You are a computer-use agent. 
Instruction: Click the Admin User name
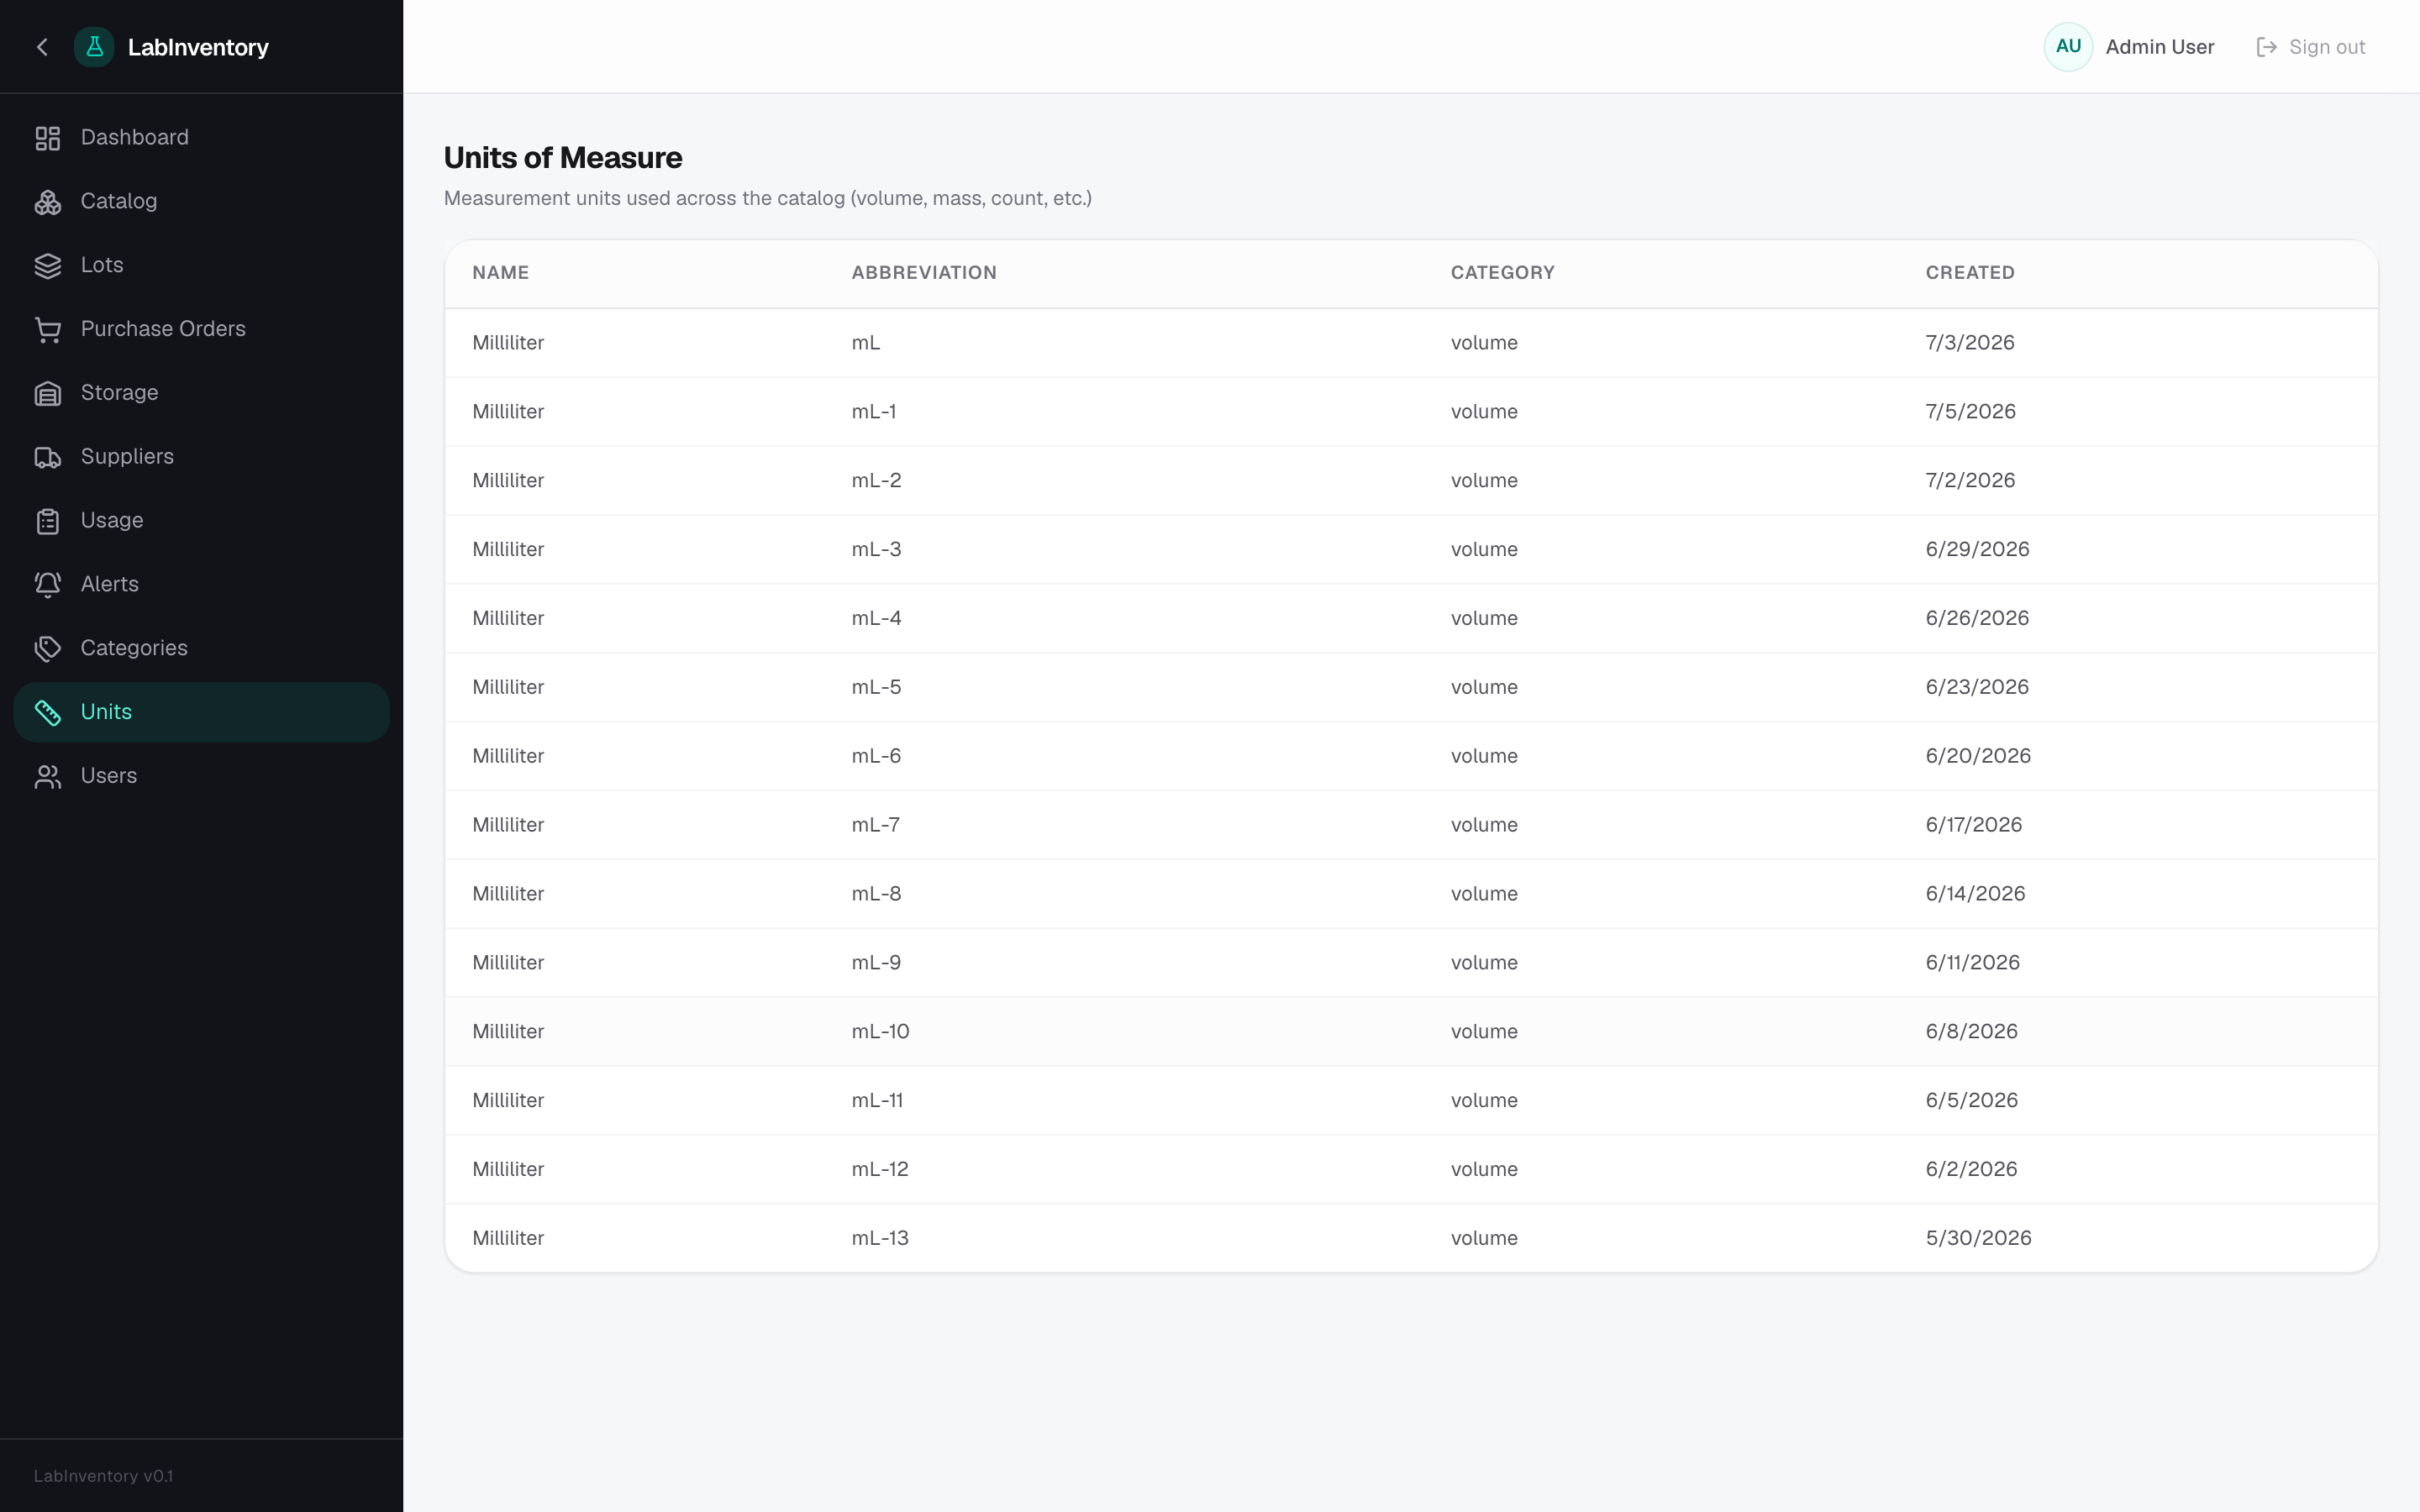[2160, 47]
